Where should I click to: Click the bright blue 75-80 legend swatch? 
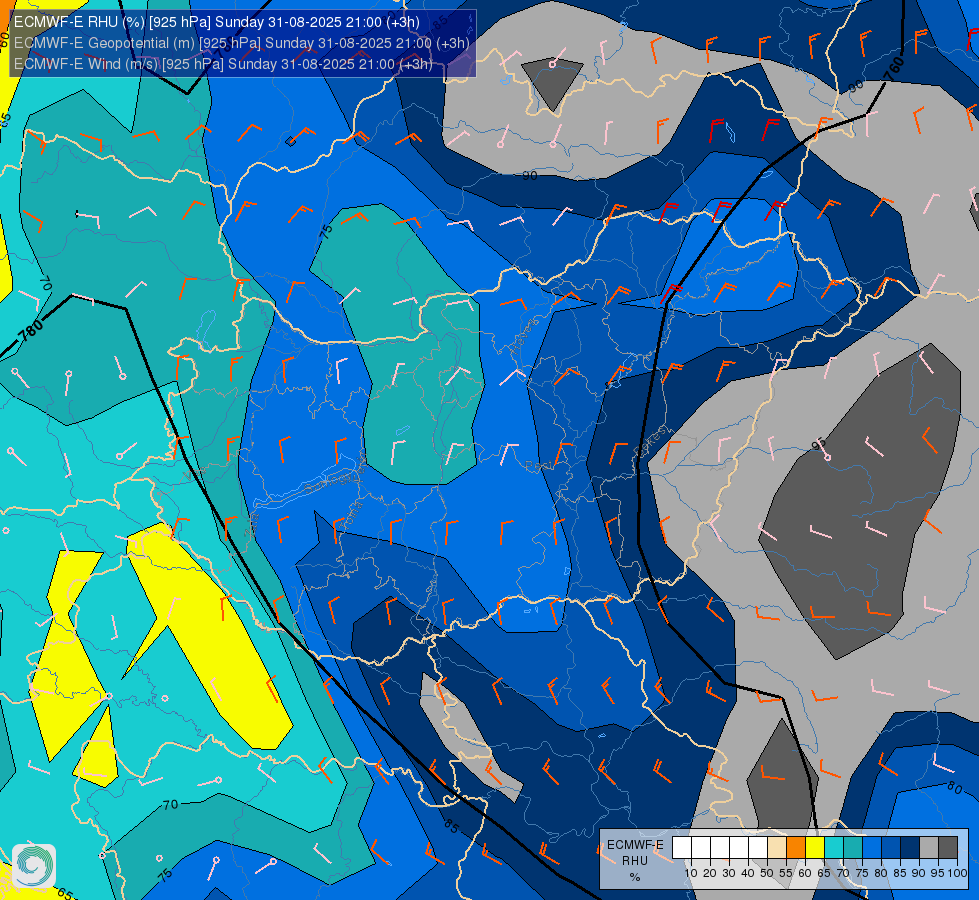click(x=872, y=848)
